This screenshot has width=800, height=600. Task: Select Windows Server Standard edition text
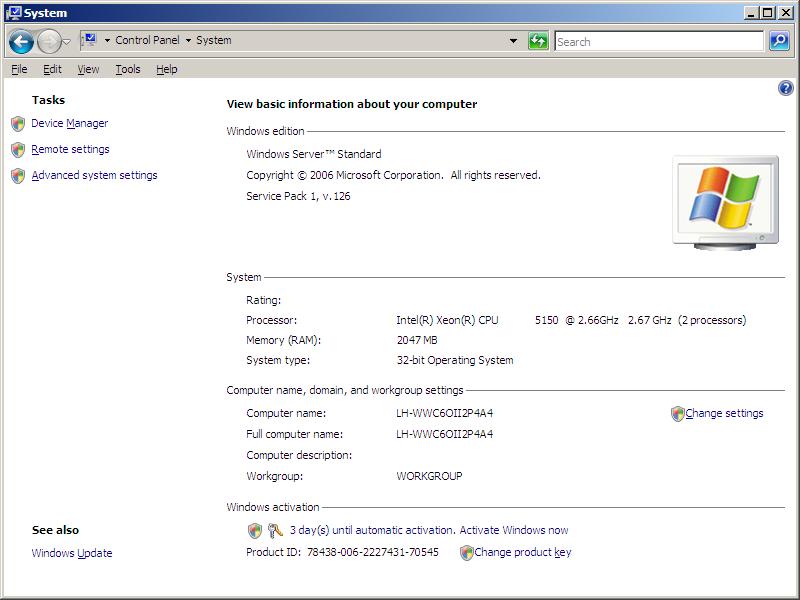point(314,154)
